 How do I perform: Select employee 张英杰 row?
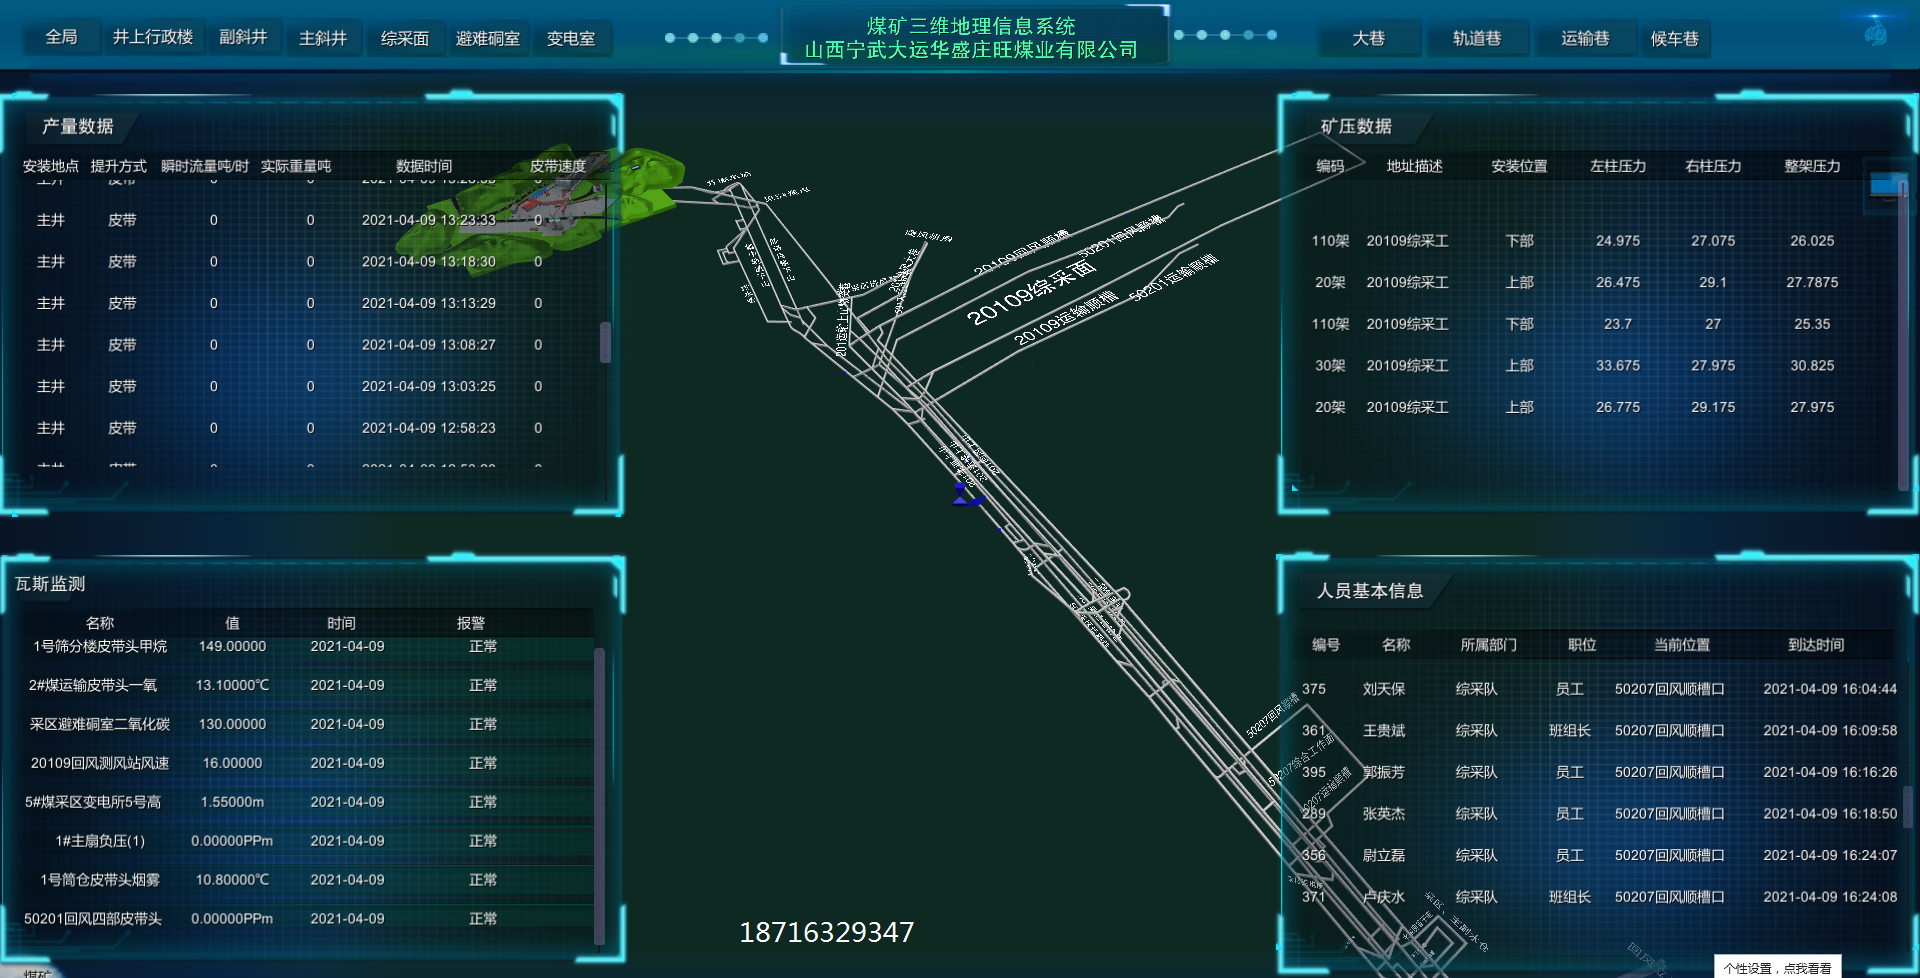tap(1598, 814)
